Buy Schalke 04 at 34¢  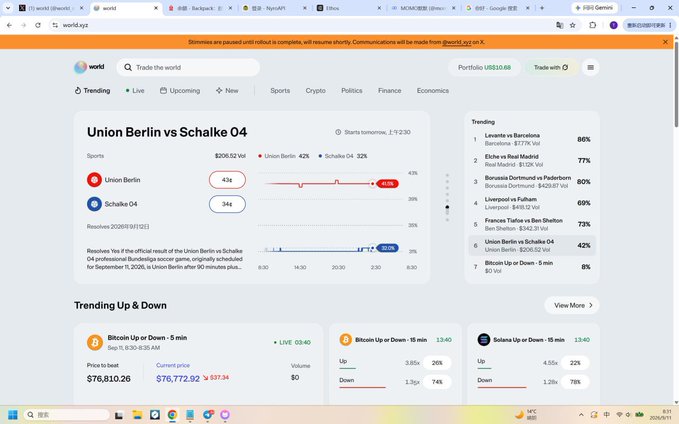tap(227, 204)
